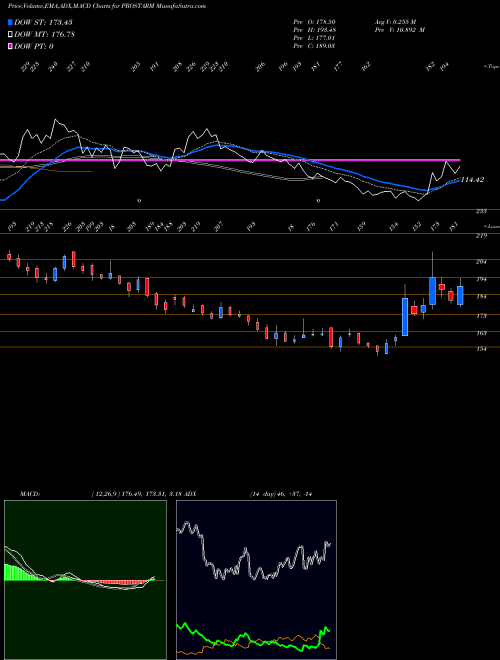The height and width of the screenshot is (660, 500).
Task: Select the 'DOW ST: 173.43' legend text
Action: [x=43, y=22]
